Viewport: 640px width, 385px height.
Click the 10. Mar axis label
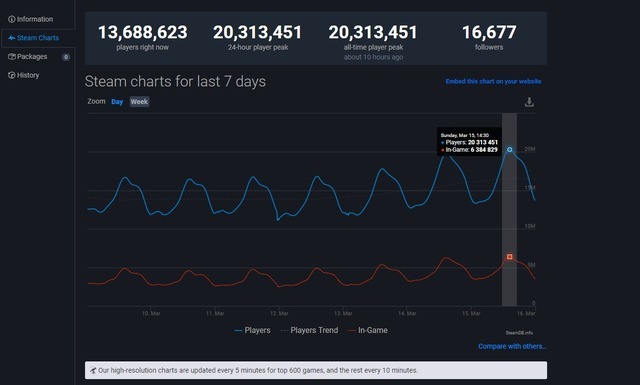click(x=151, y=314)
